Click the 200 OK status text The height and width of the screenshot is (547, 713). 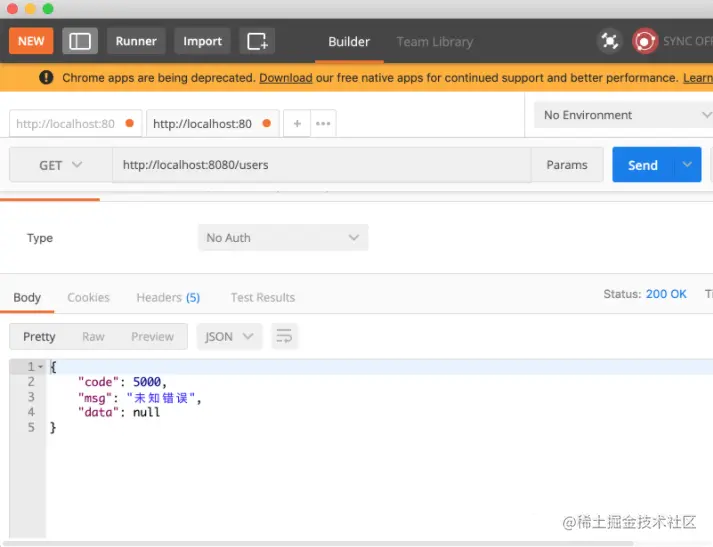(666, 294)
